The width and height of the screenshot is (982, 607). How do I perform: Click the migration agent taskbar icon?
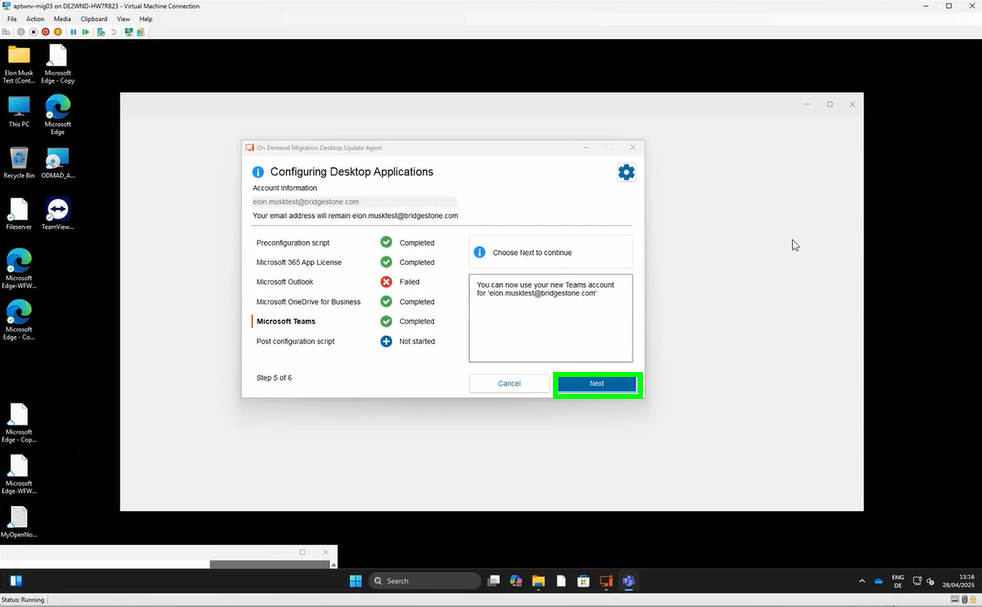click(606, 581)
